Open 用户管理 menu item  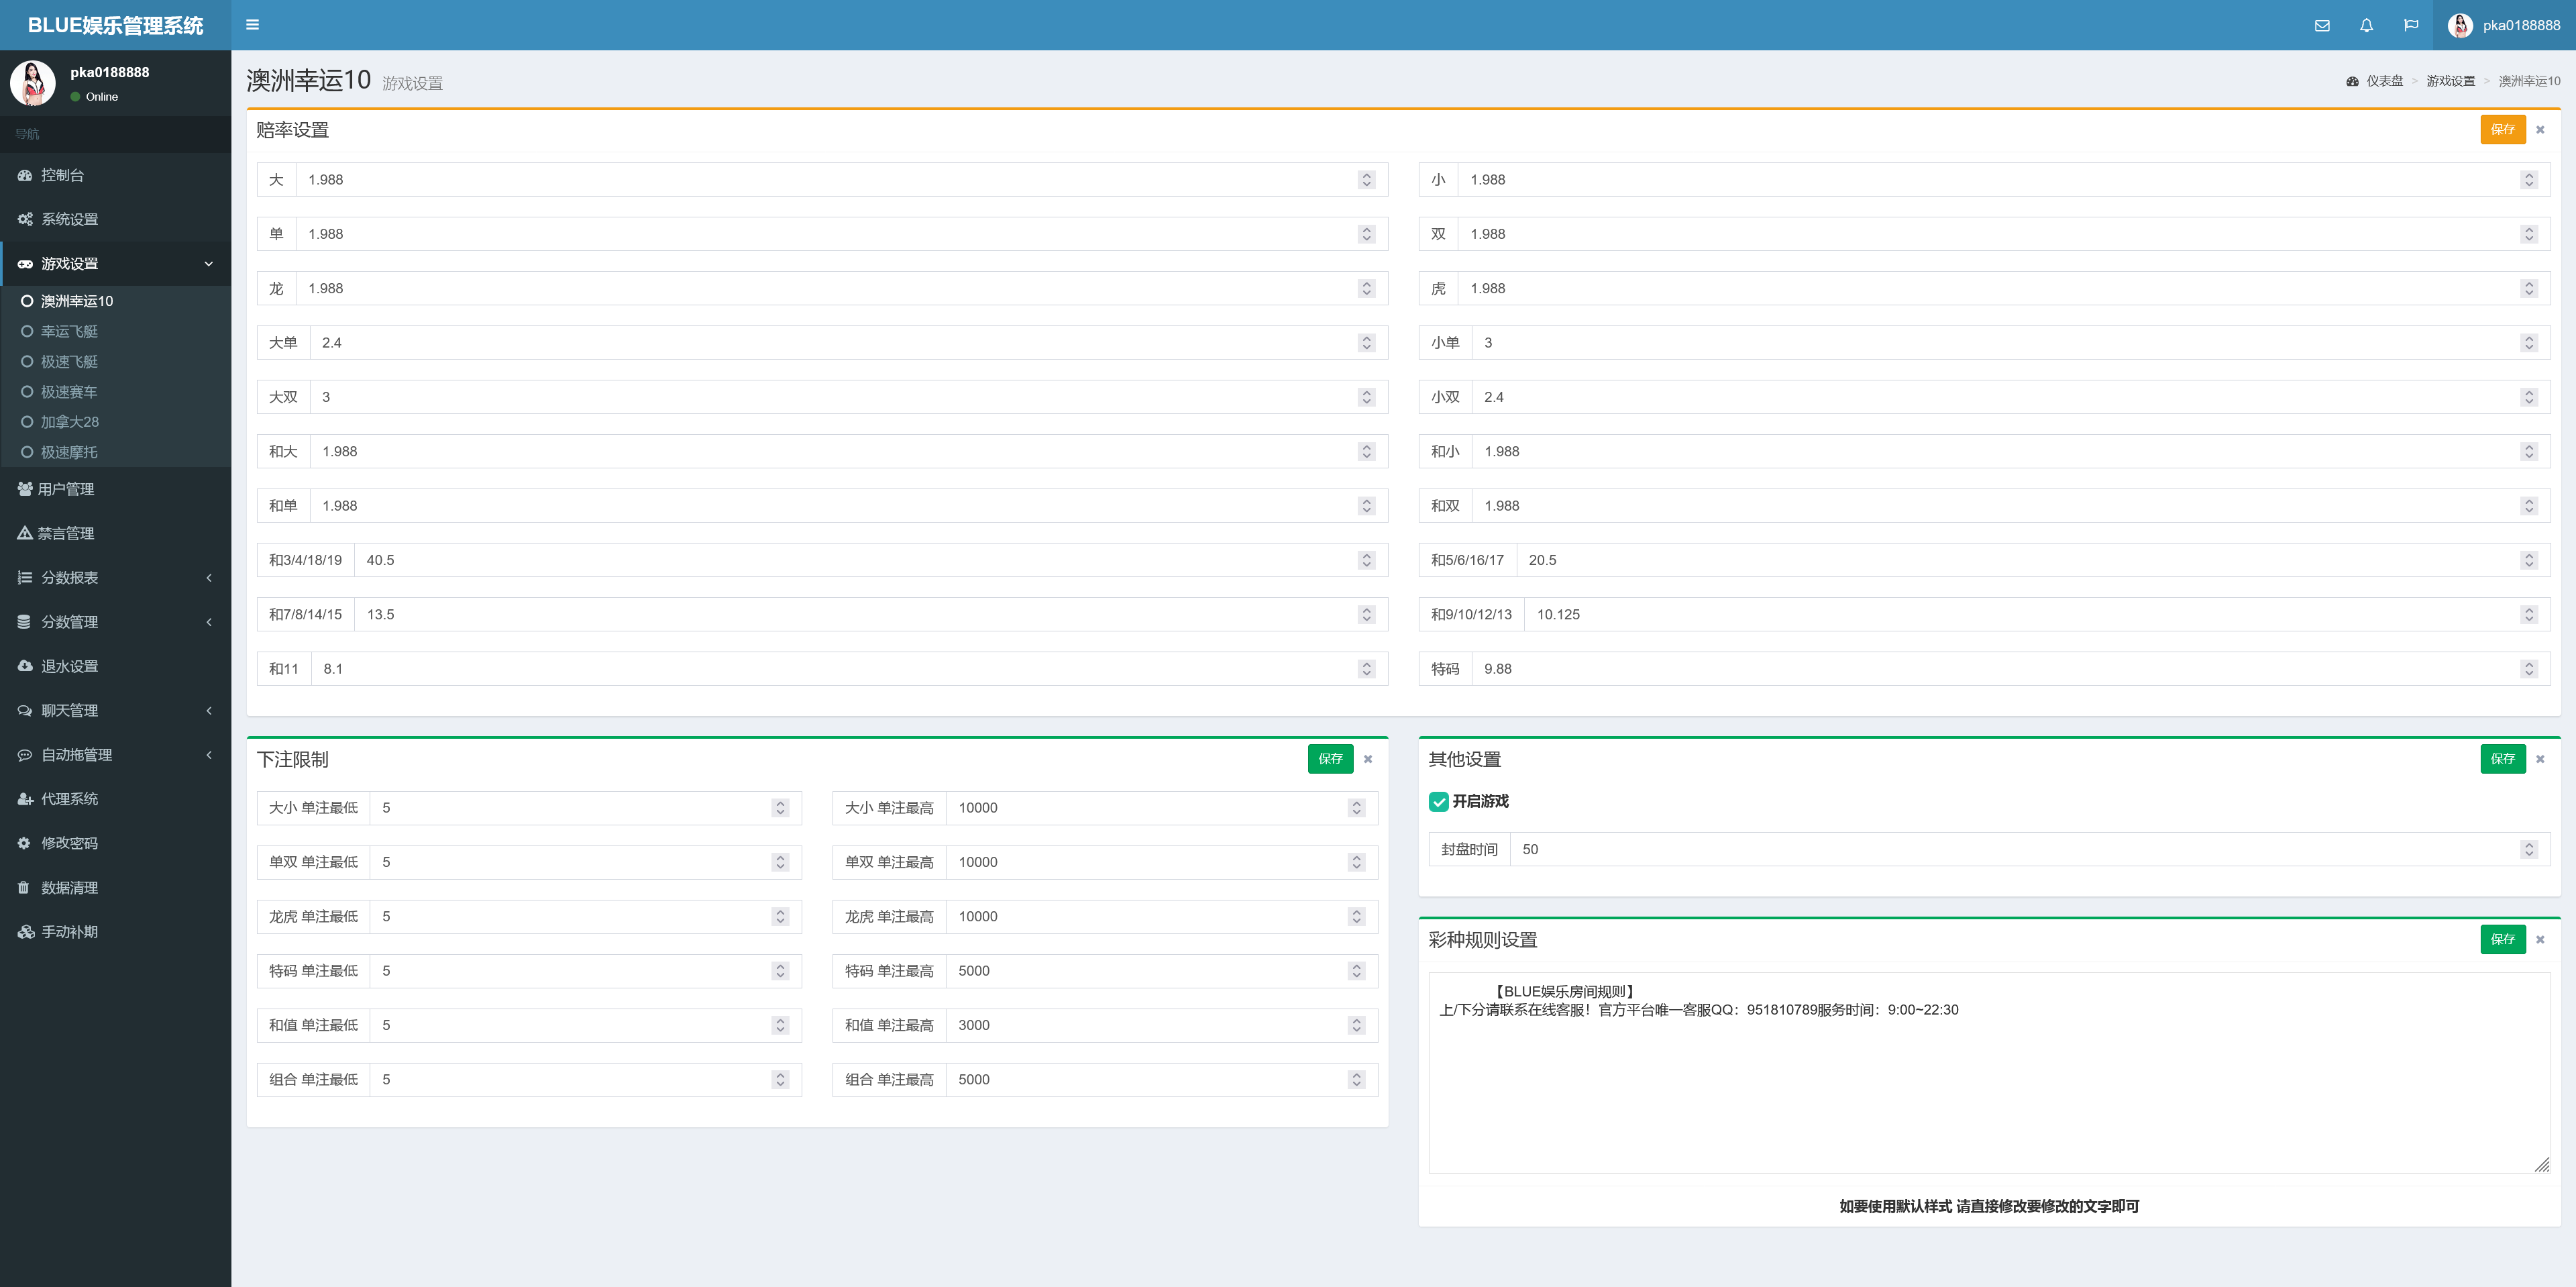pyautogui.click(x=65, y=490)
